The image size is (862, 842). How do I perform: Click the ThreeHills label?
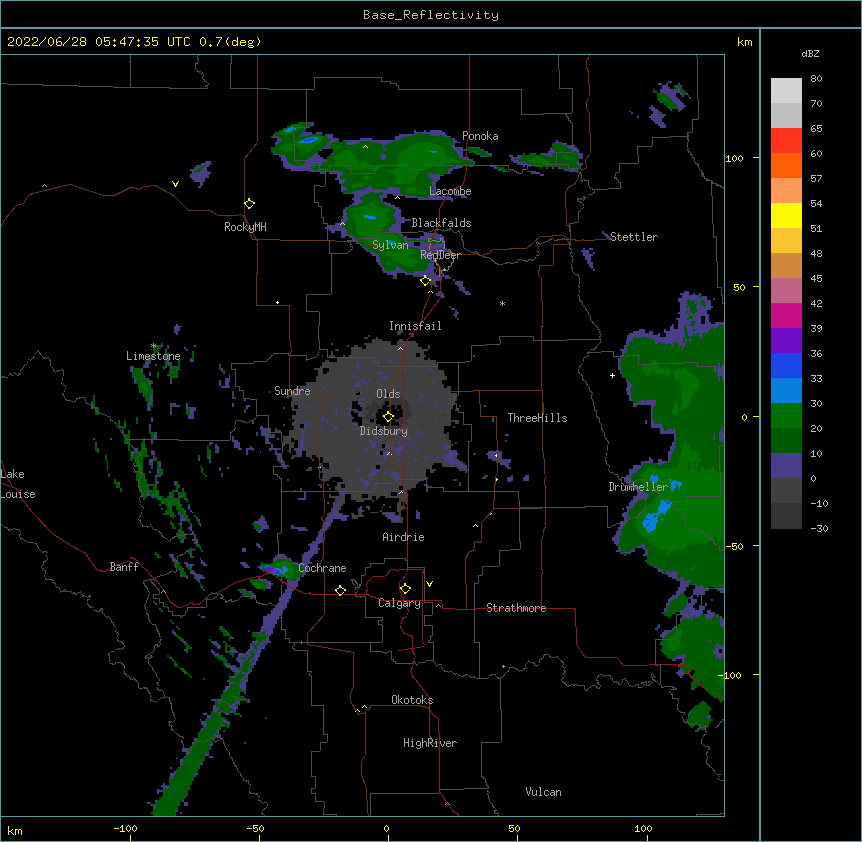(537, 418)
